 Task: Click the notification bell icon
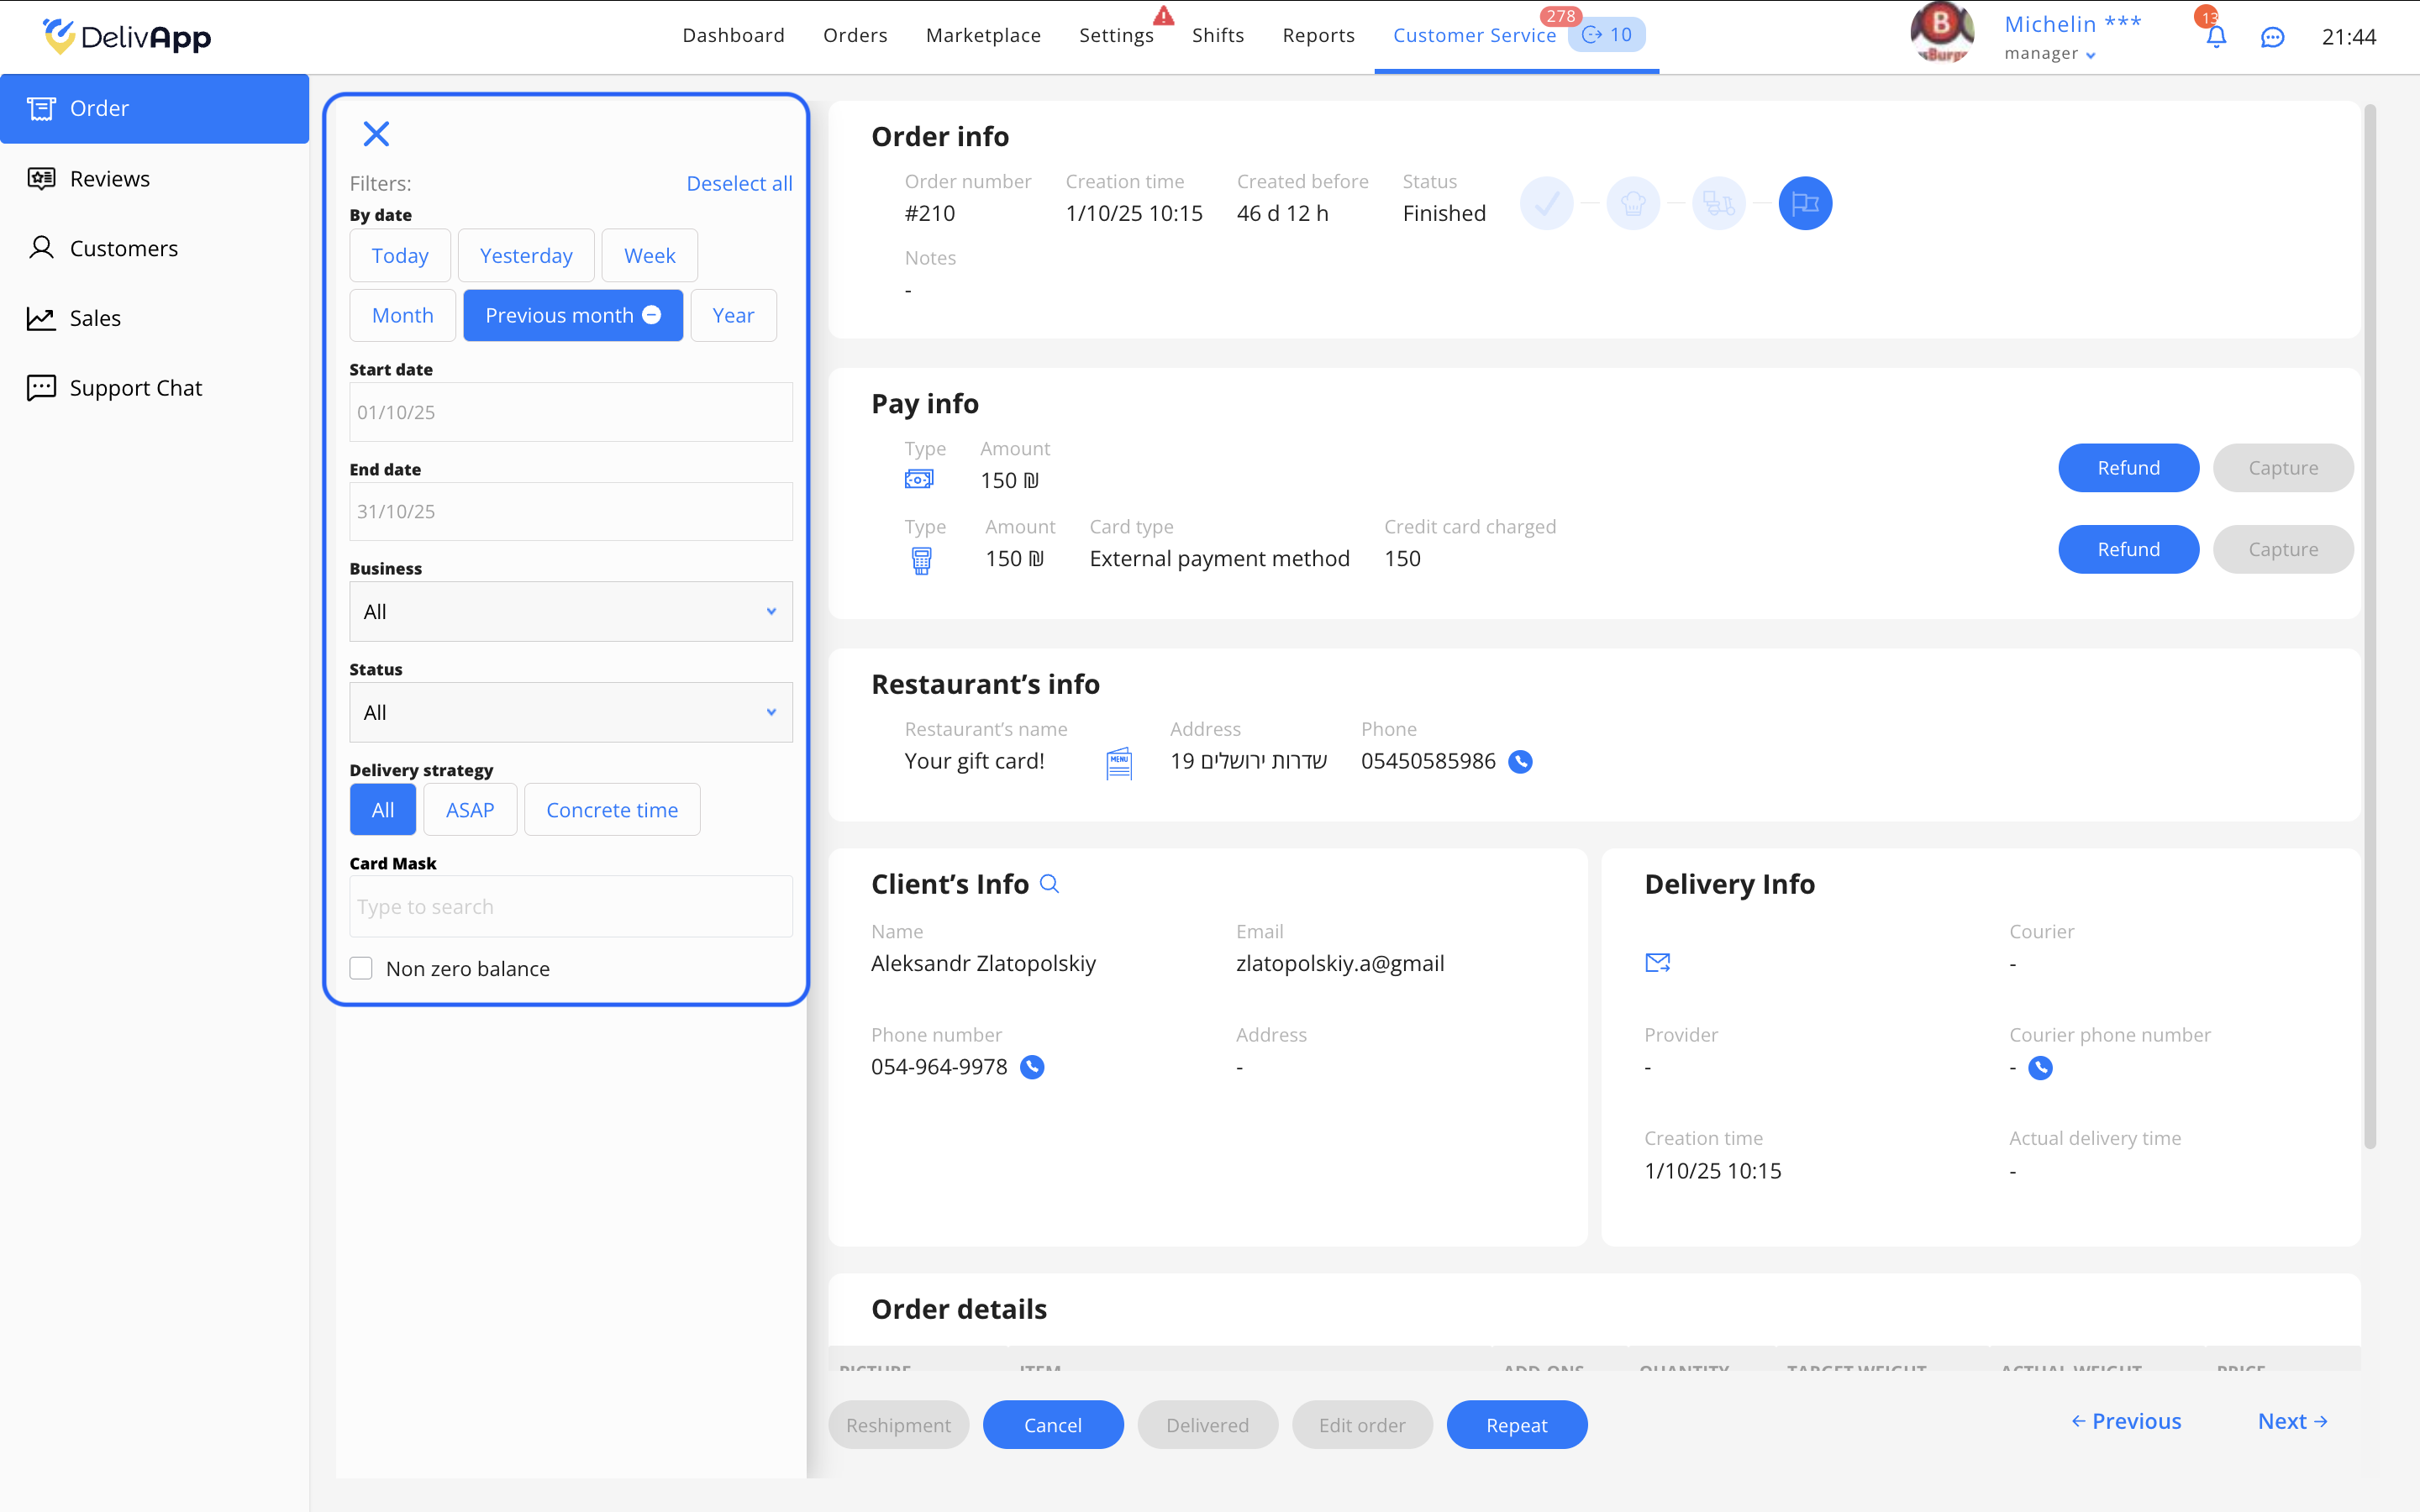[2215, 37]
